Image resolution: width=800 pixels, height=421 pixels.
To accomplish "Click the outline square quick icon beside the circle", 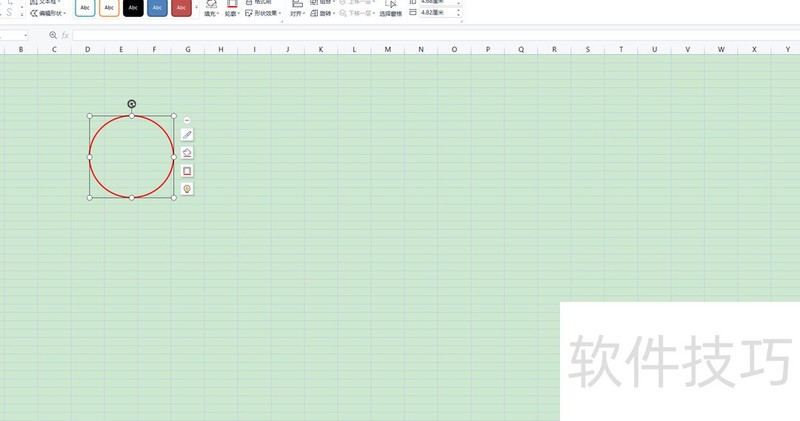I will click(187, 171).
